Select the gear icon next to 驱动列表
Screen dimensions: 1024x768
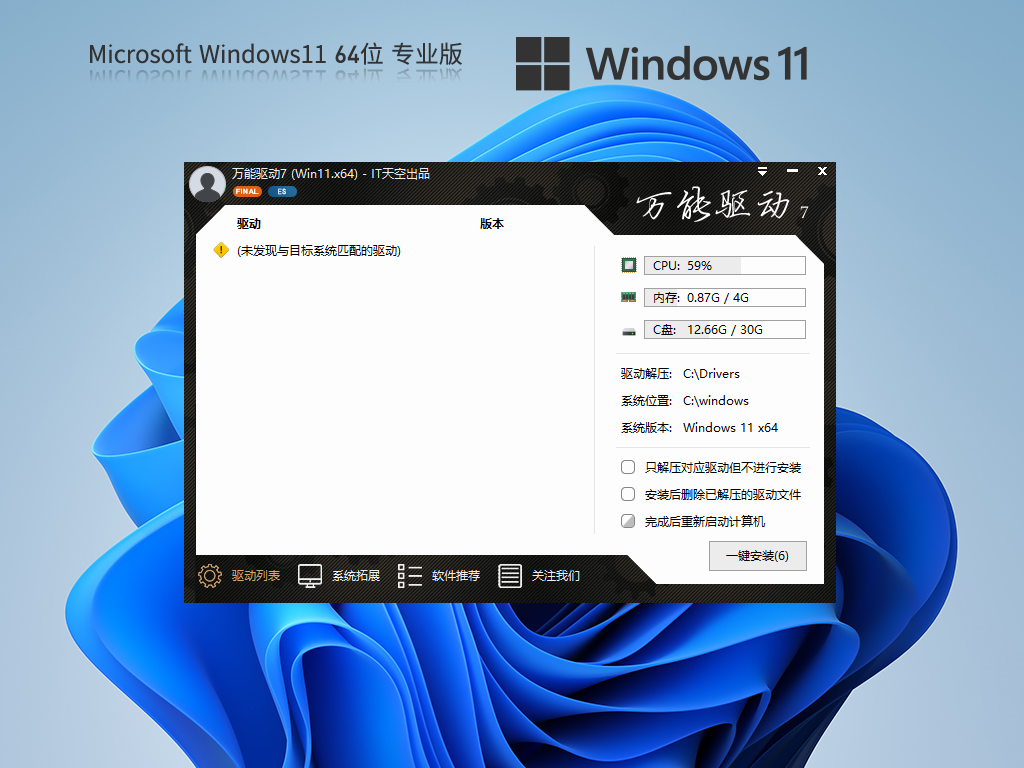(209, 576)
